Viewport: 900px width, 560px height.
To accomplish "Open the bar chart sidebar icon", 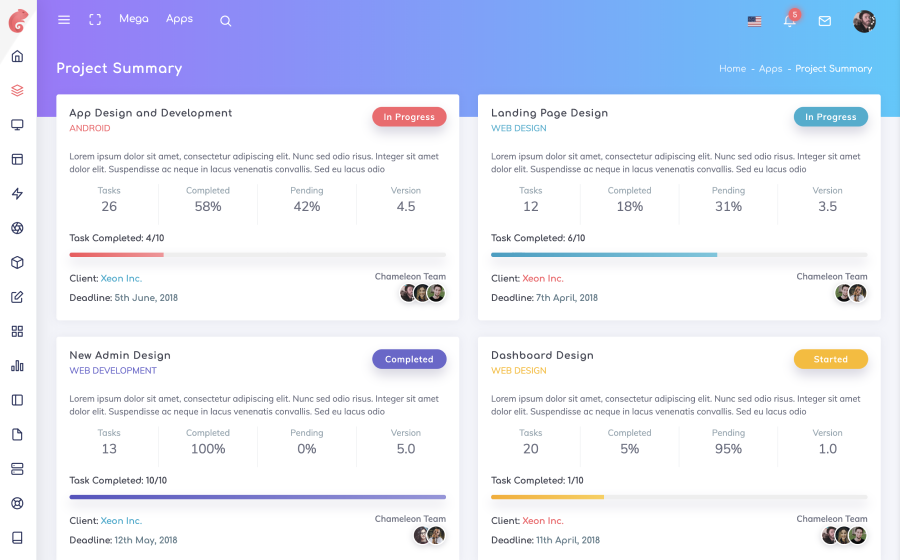I will point(17,366).
